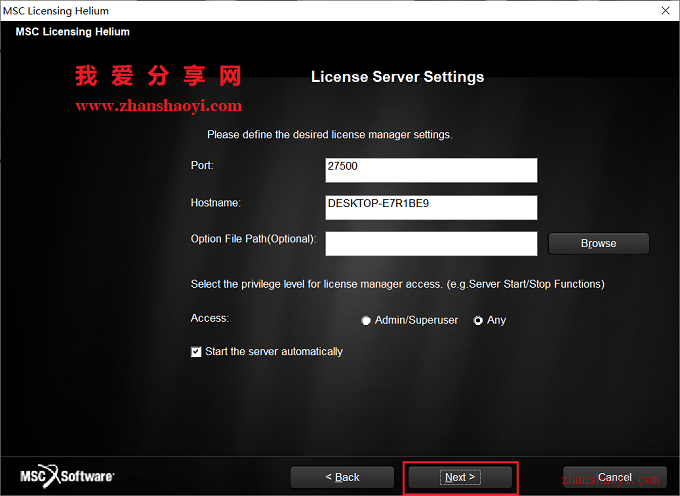This screenshot has height=496, width=680.
Task: Click the Next button
Action: 460,477
